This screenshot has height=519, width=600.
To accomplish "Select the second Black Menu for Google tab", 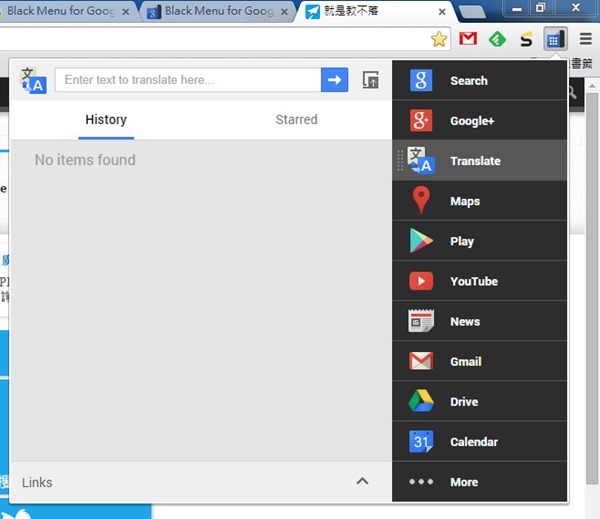I will click(216, 11).
